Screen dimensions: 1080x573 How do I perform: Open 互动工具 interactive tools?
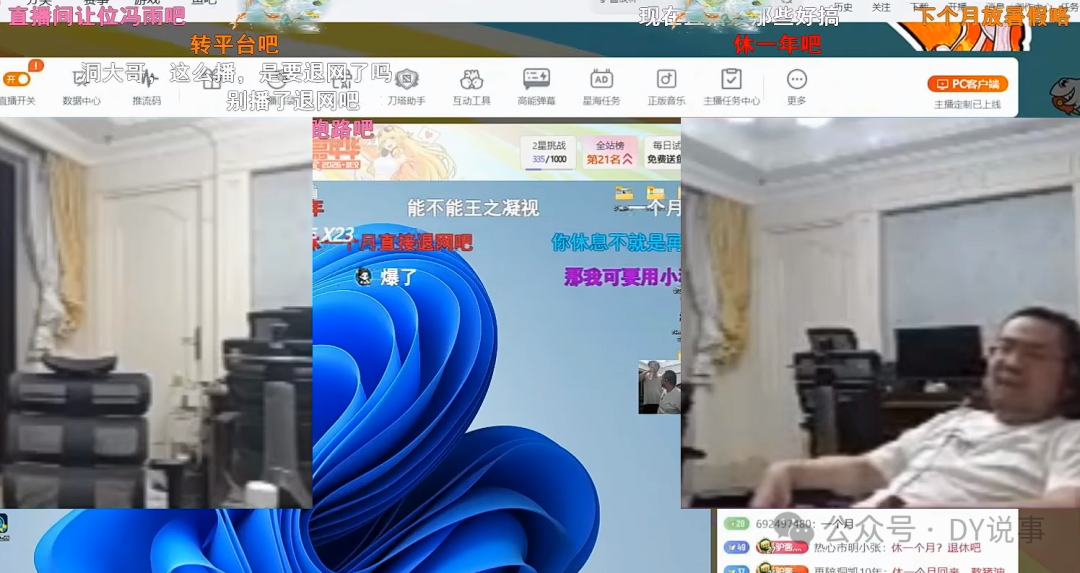tap(471, 87)
